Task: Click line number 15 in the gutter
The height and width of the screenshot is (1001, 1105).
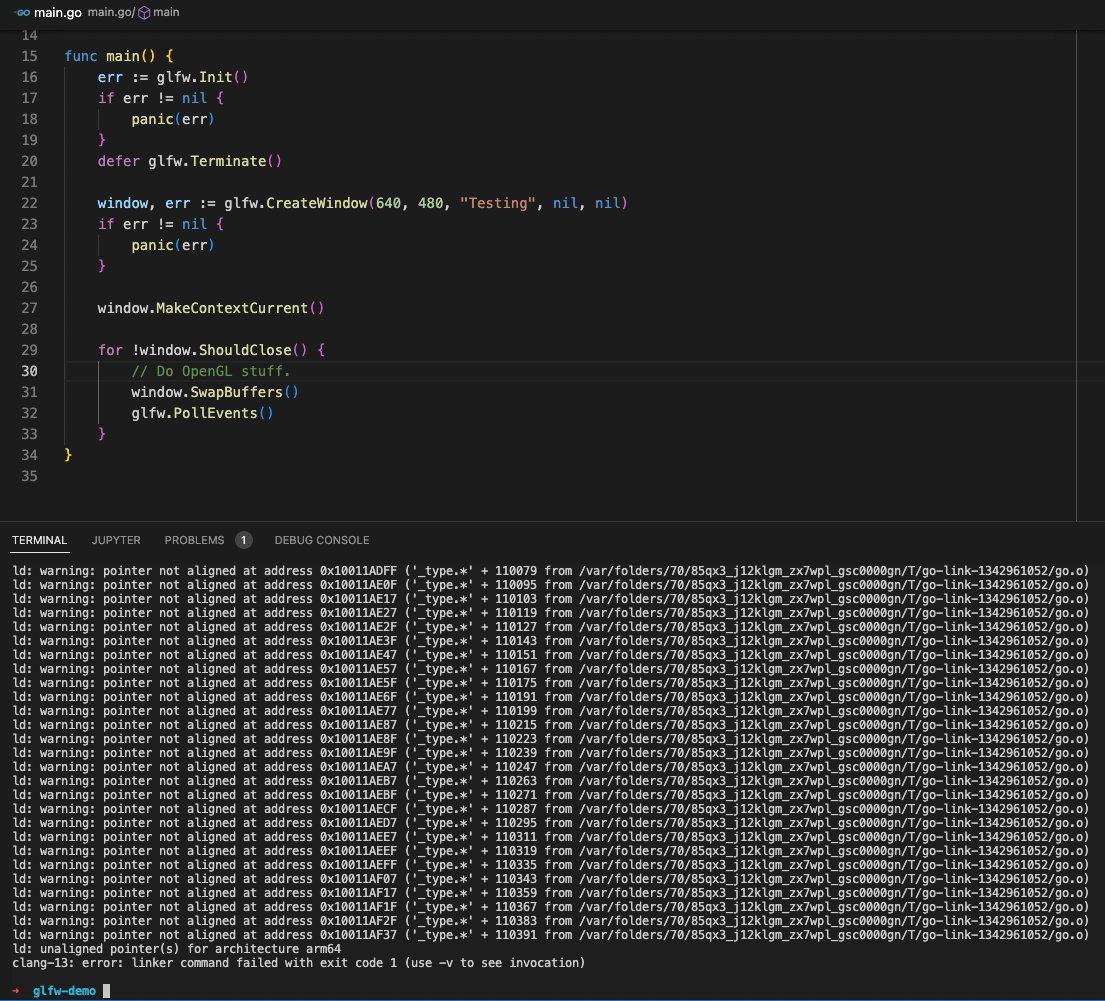Action: 30,56
